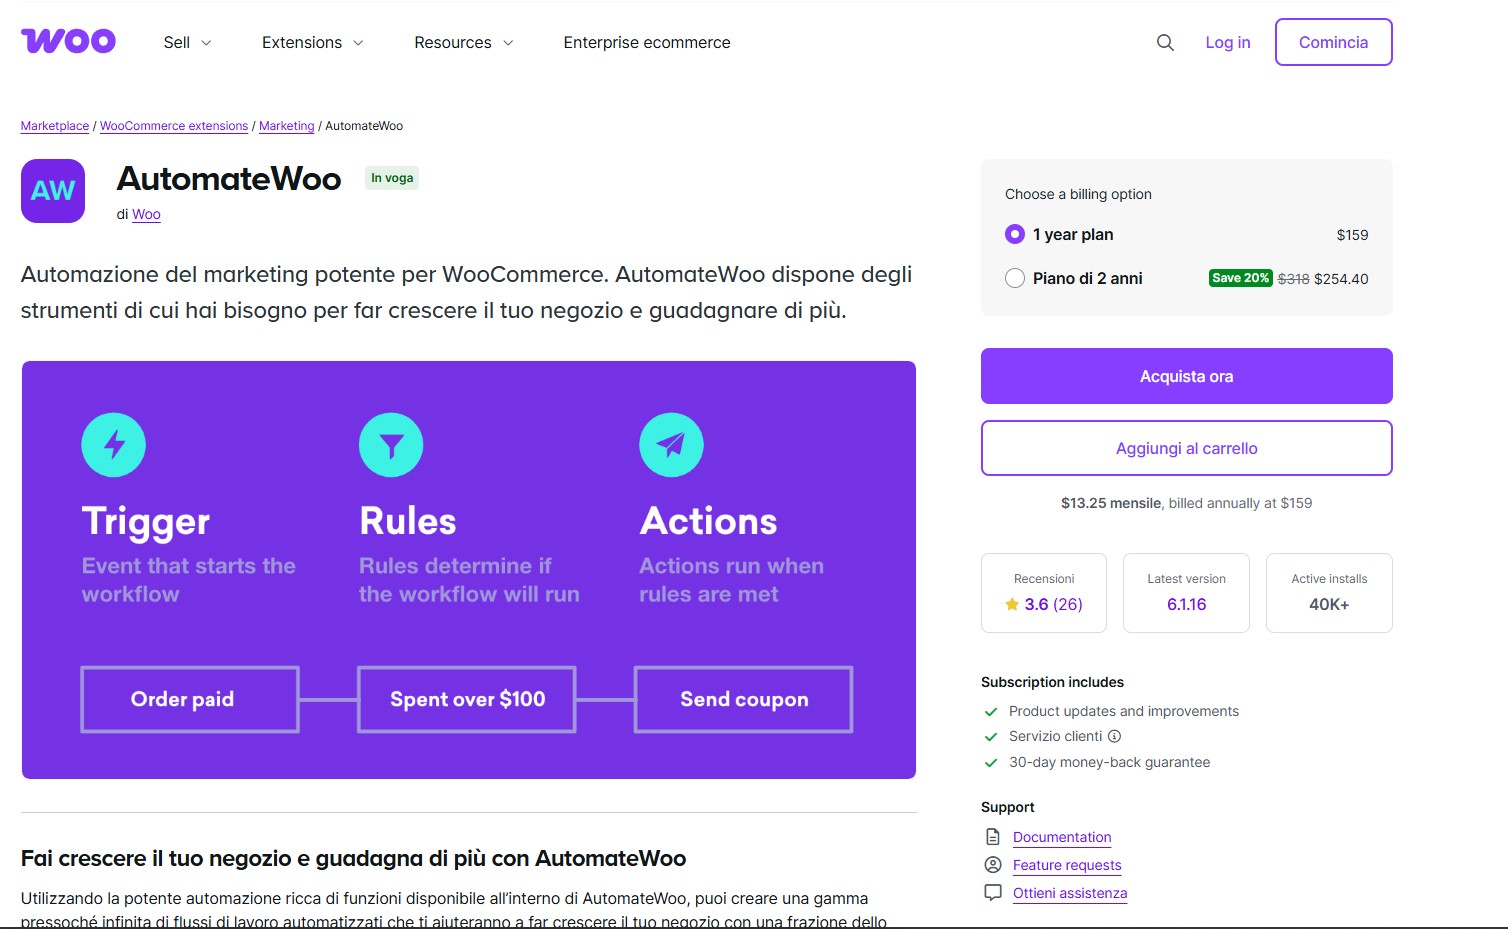This screenshot has width=1508, height=929.
Task: Click the Support section heading
Action: (1008, 807)
